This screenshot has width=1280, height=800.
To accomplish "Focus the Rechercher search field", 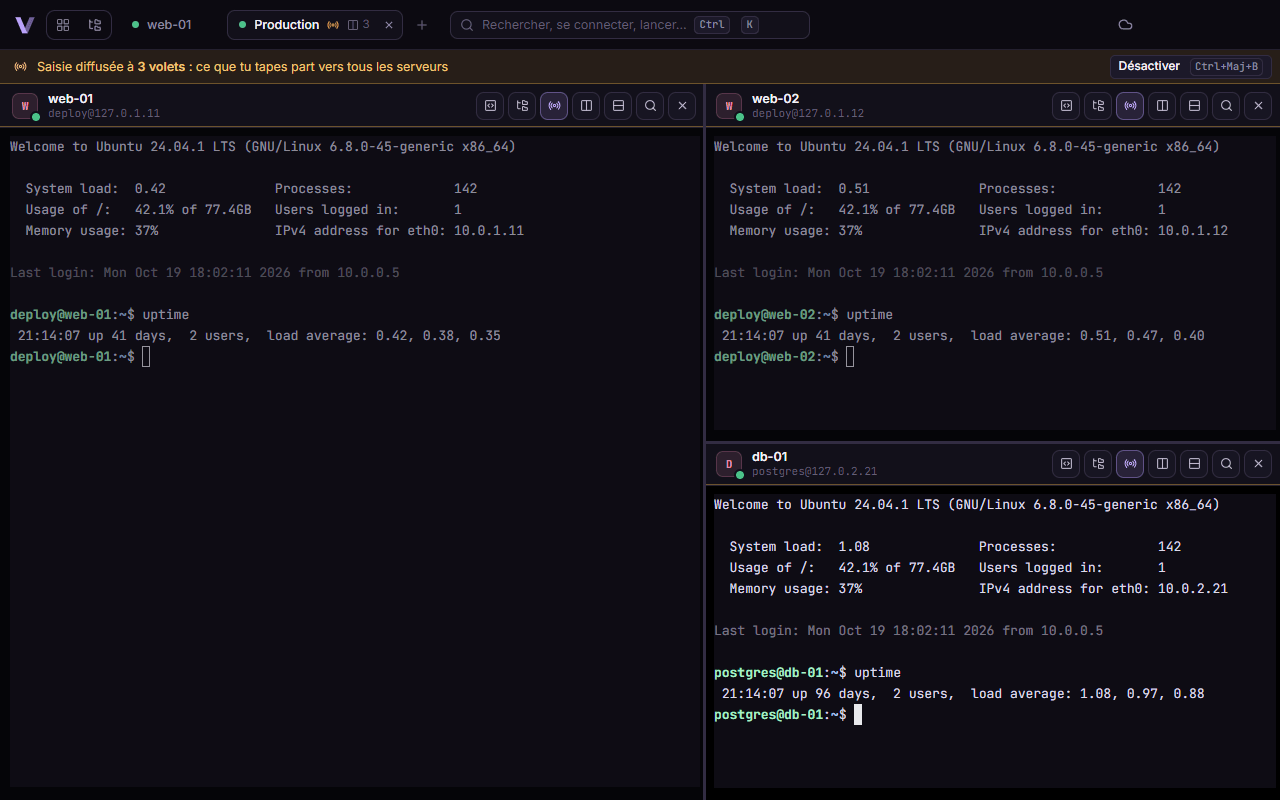I will pyautogui.click(x=630, y=25).
